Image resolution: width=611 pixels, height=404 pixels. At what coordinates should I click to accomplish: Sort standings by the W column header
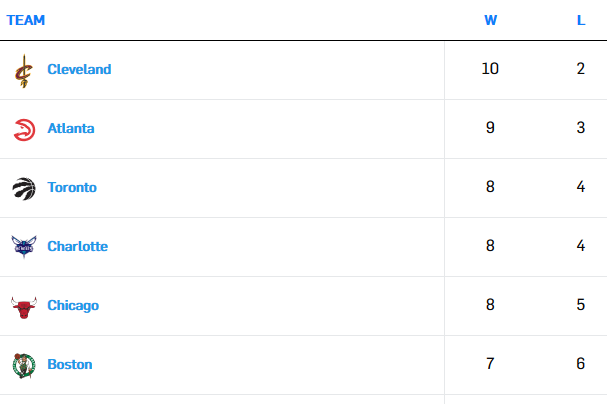[x=491, y=20]
